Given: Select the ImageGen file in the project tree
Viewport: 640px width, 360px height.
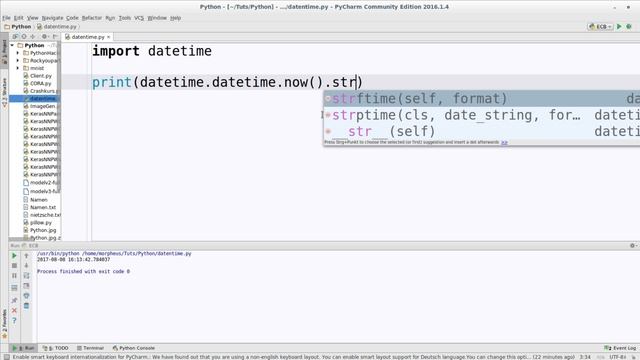Looking at the screenshot, I should [x=41, y=106].
